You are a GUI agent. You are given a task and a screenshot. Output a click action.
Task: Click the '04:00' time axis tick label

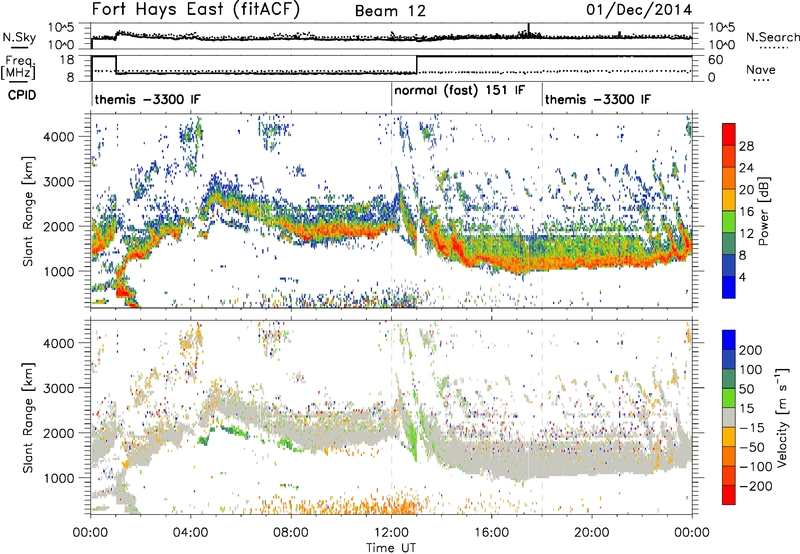click(191, 533)
